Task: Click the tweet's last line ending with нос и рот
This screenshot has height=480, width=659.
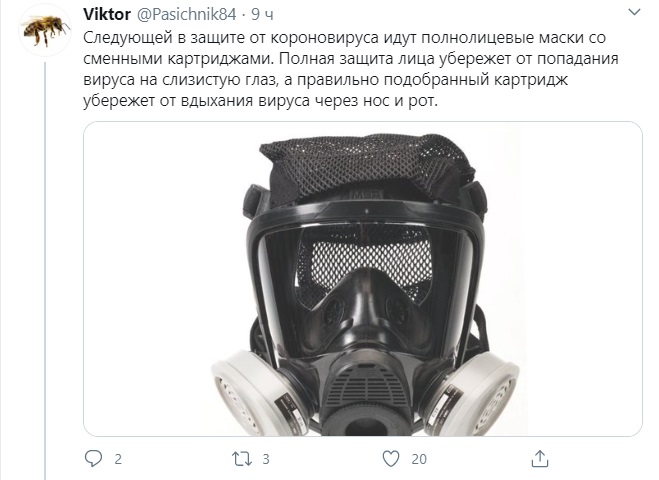Action: [261, 101]
